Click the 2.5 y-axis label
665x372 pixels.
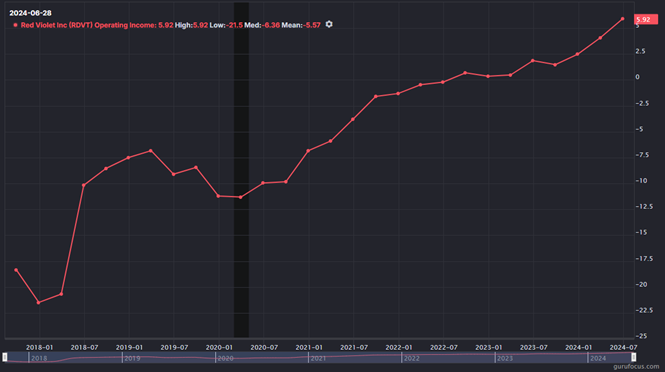(640, 51)
